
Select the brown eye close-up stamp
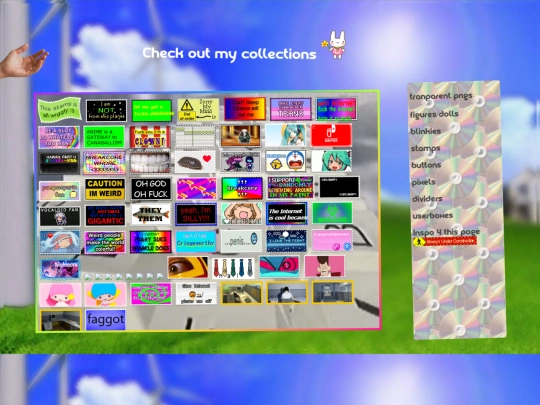coord(188,267)
